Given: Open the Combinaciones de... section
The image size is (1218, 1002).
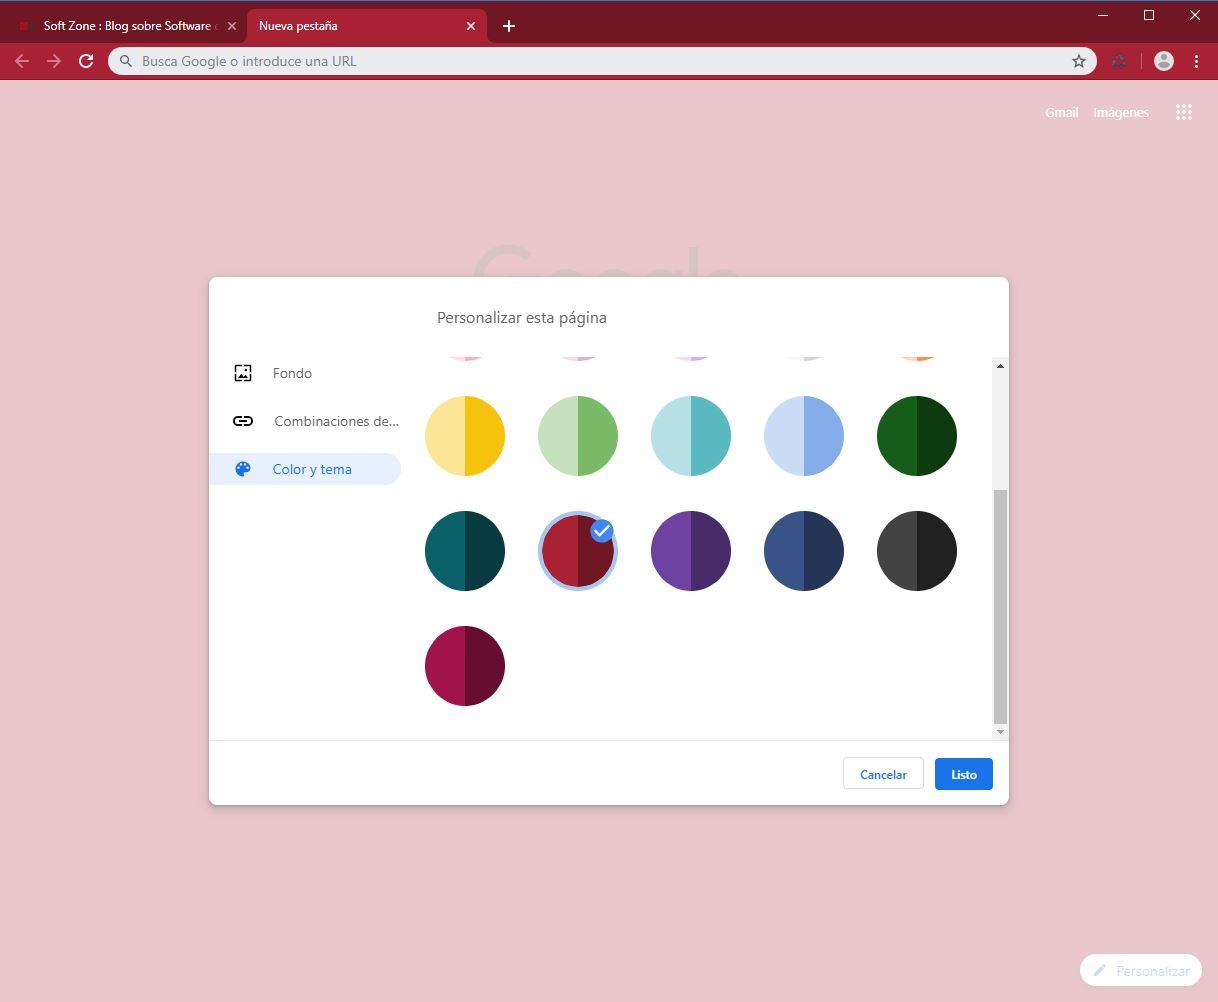Looking at the screenshot, I should click(x=305, y=421).
